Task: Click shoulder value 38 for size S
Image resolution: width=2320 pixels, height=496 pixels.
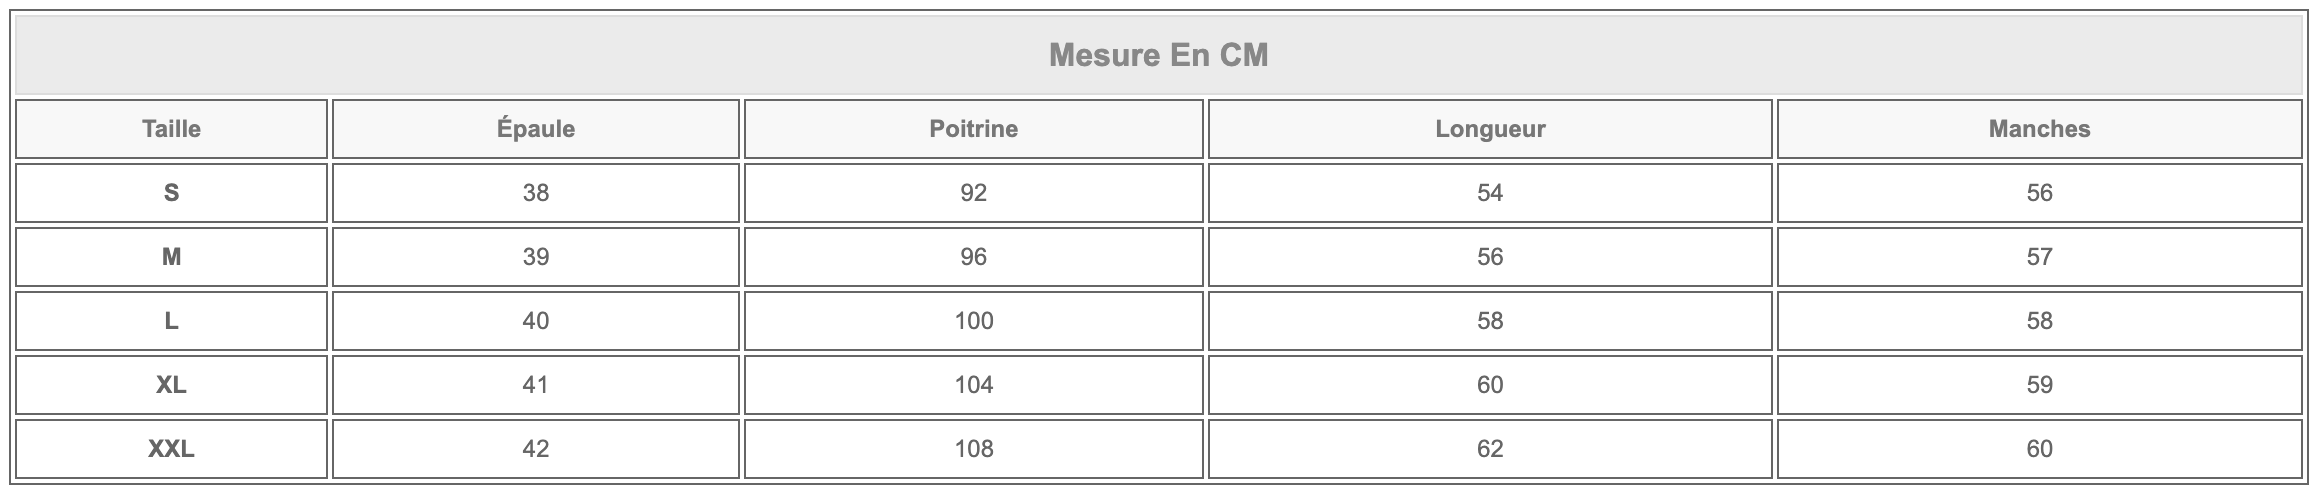Action: (536, 193)
